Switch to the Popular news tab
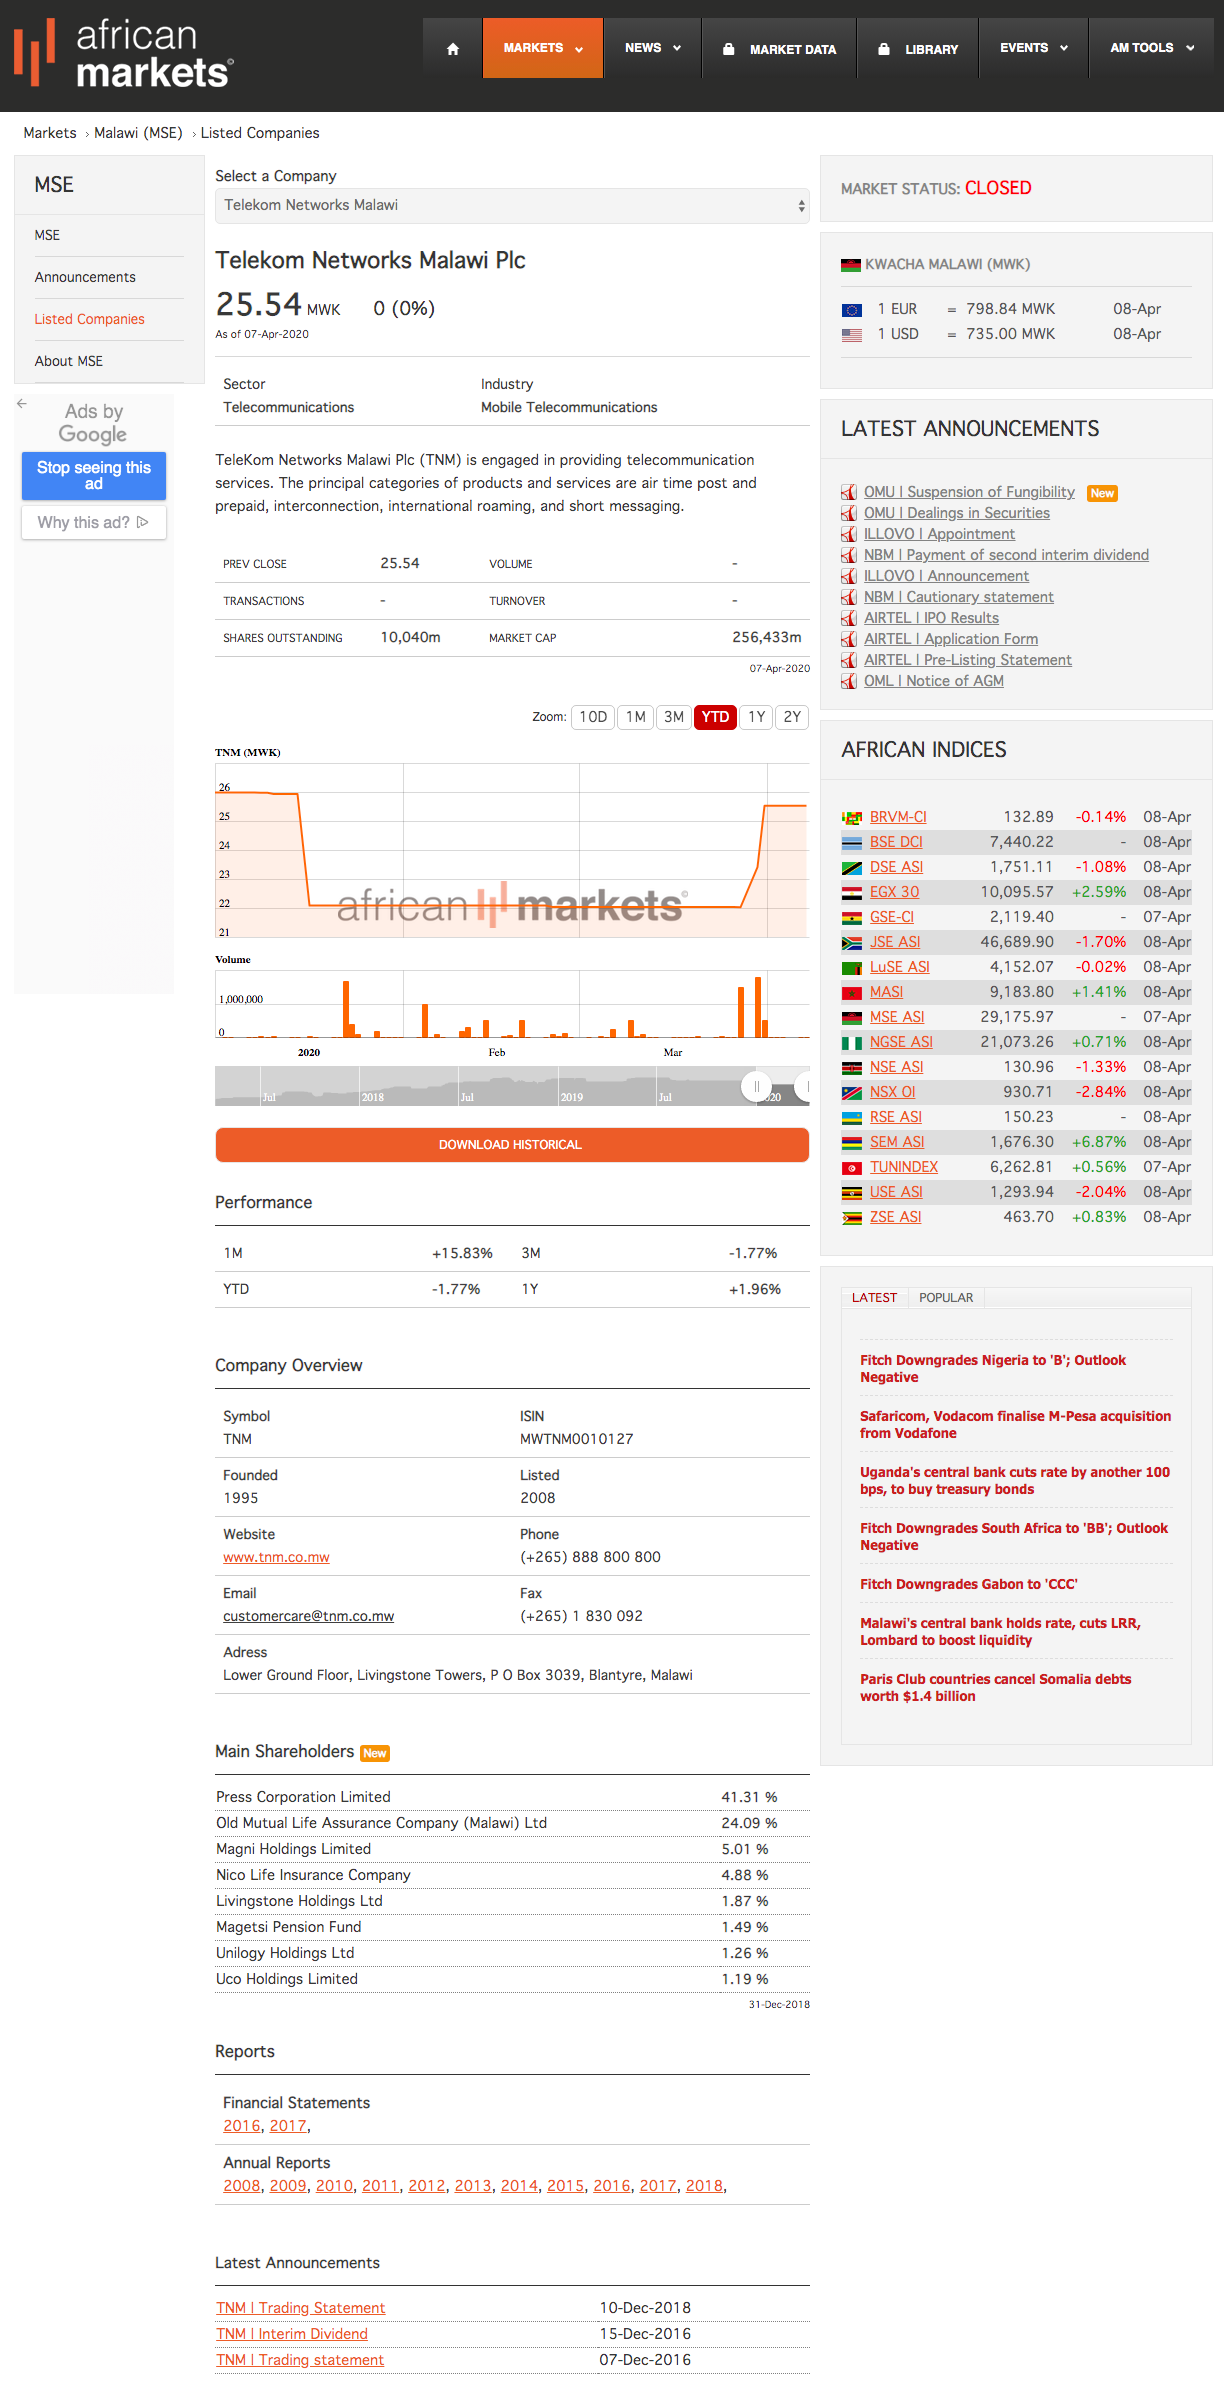This screenshot has width=1224, height=2387. click(x=946, y=1298)
